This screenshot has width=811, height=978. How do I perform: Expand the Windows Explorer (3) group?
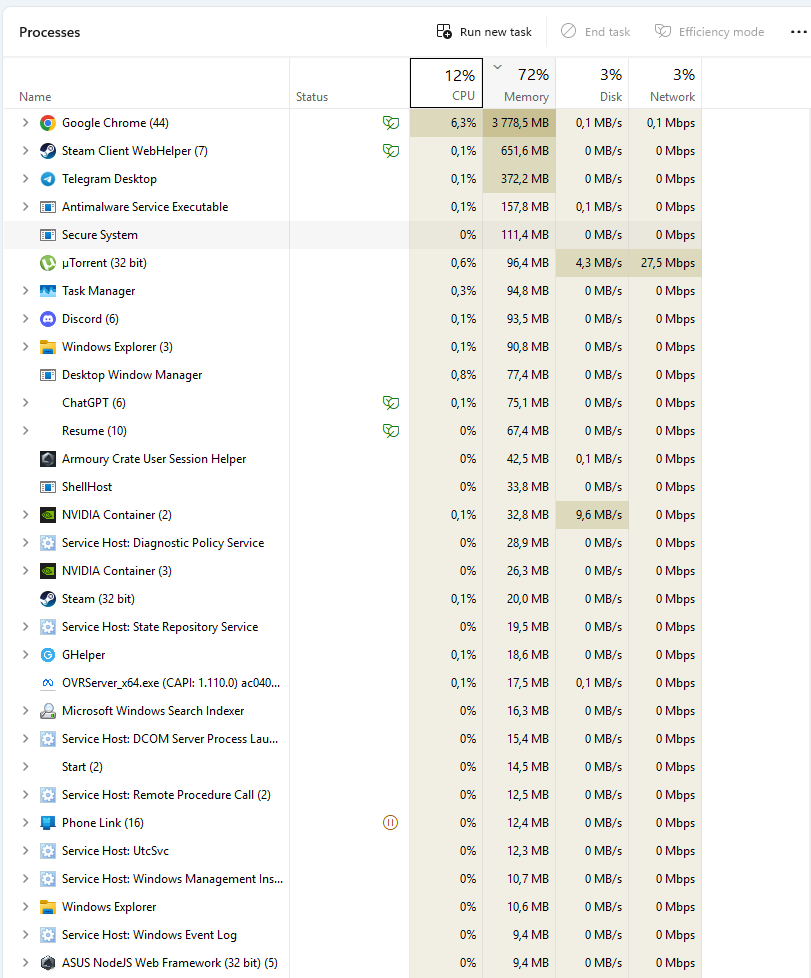coord(25,347)
